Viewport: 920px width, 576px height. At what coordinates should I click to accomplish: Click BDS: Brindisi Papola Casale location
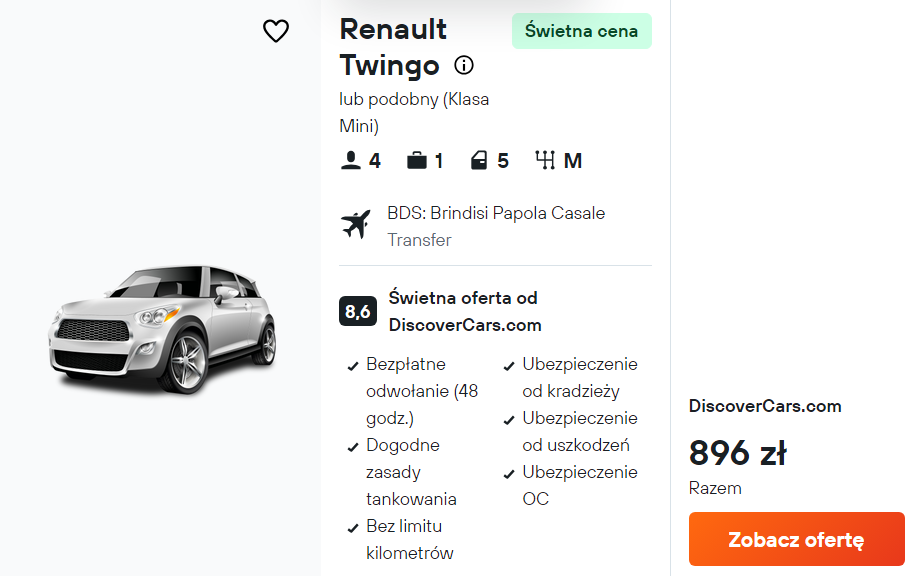pos(496,213)
